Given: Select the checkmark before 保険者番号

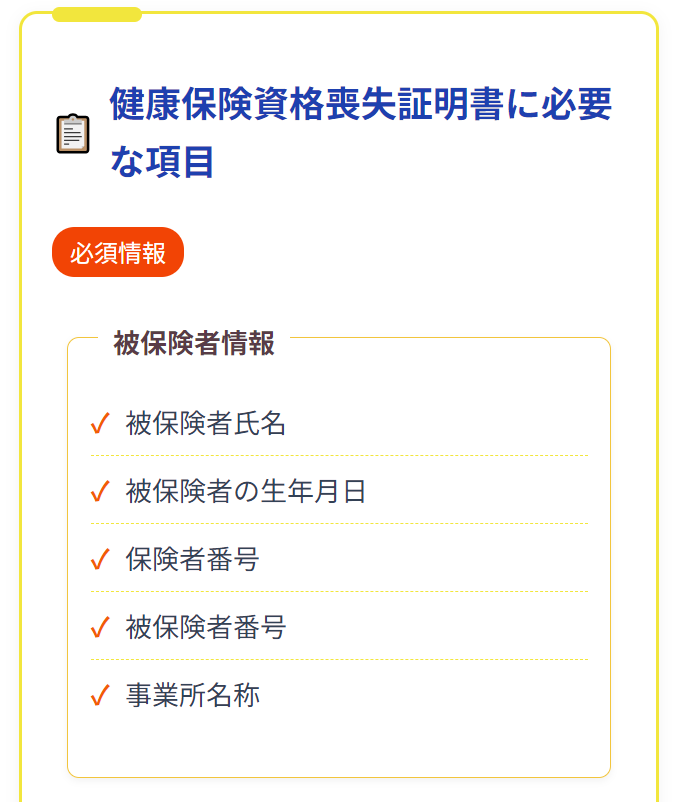Looking at the screenshot, I should click(x=100, y=560).
